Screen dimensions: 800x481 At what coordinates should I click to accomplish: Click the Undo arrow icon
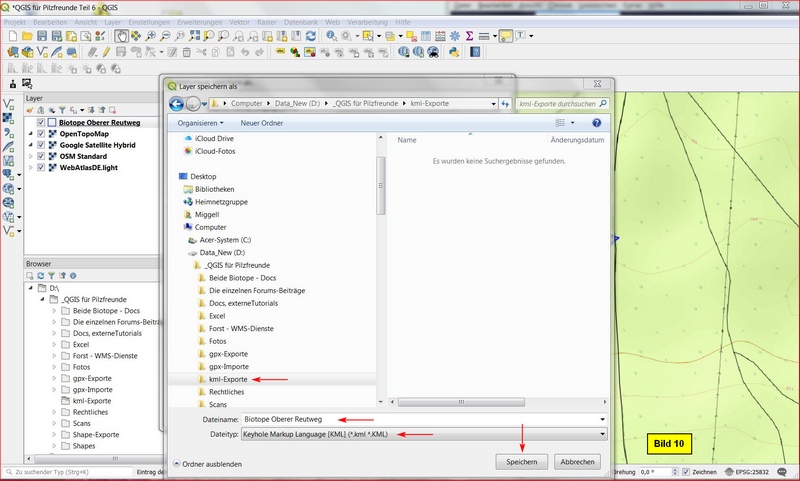(x=245, y=52)
